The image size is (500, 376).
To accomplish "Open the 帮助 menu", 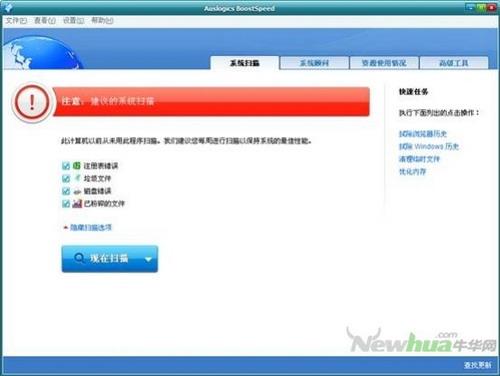I will (x=102, y=21).
